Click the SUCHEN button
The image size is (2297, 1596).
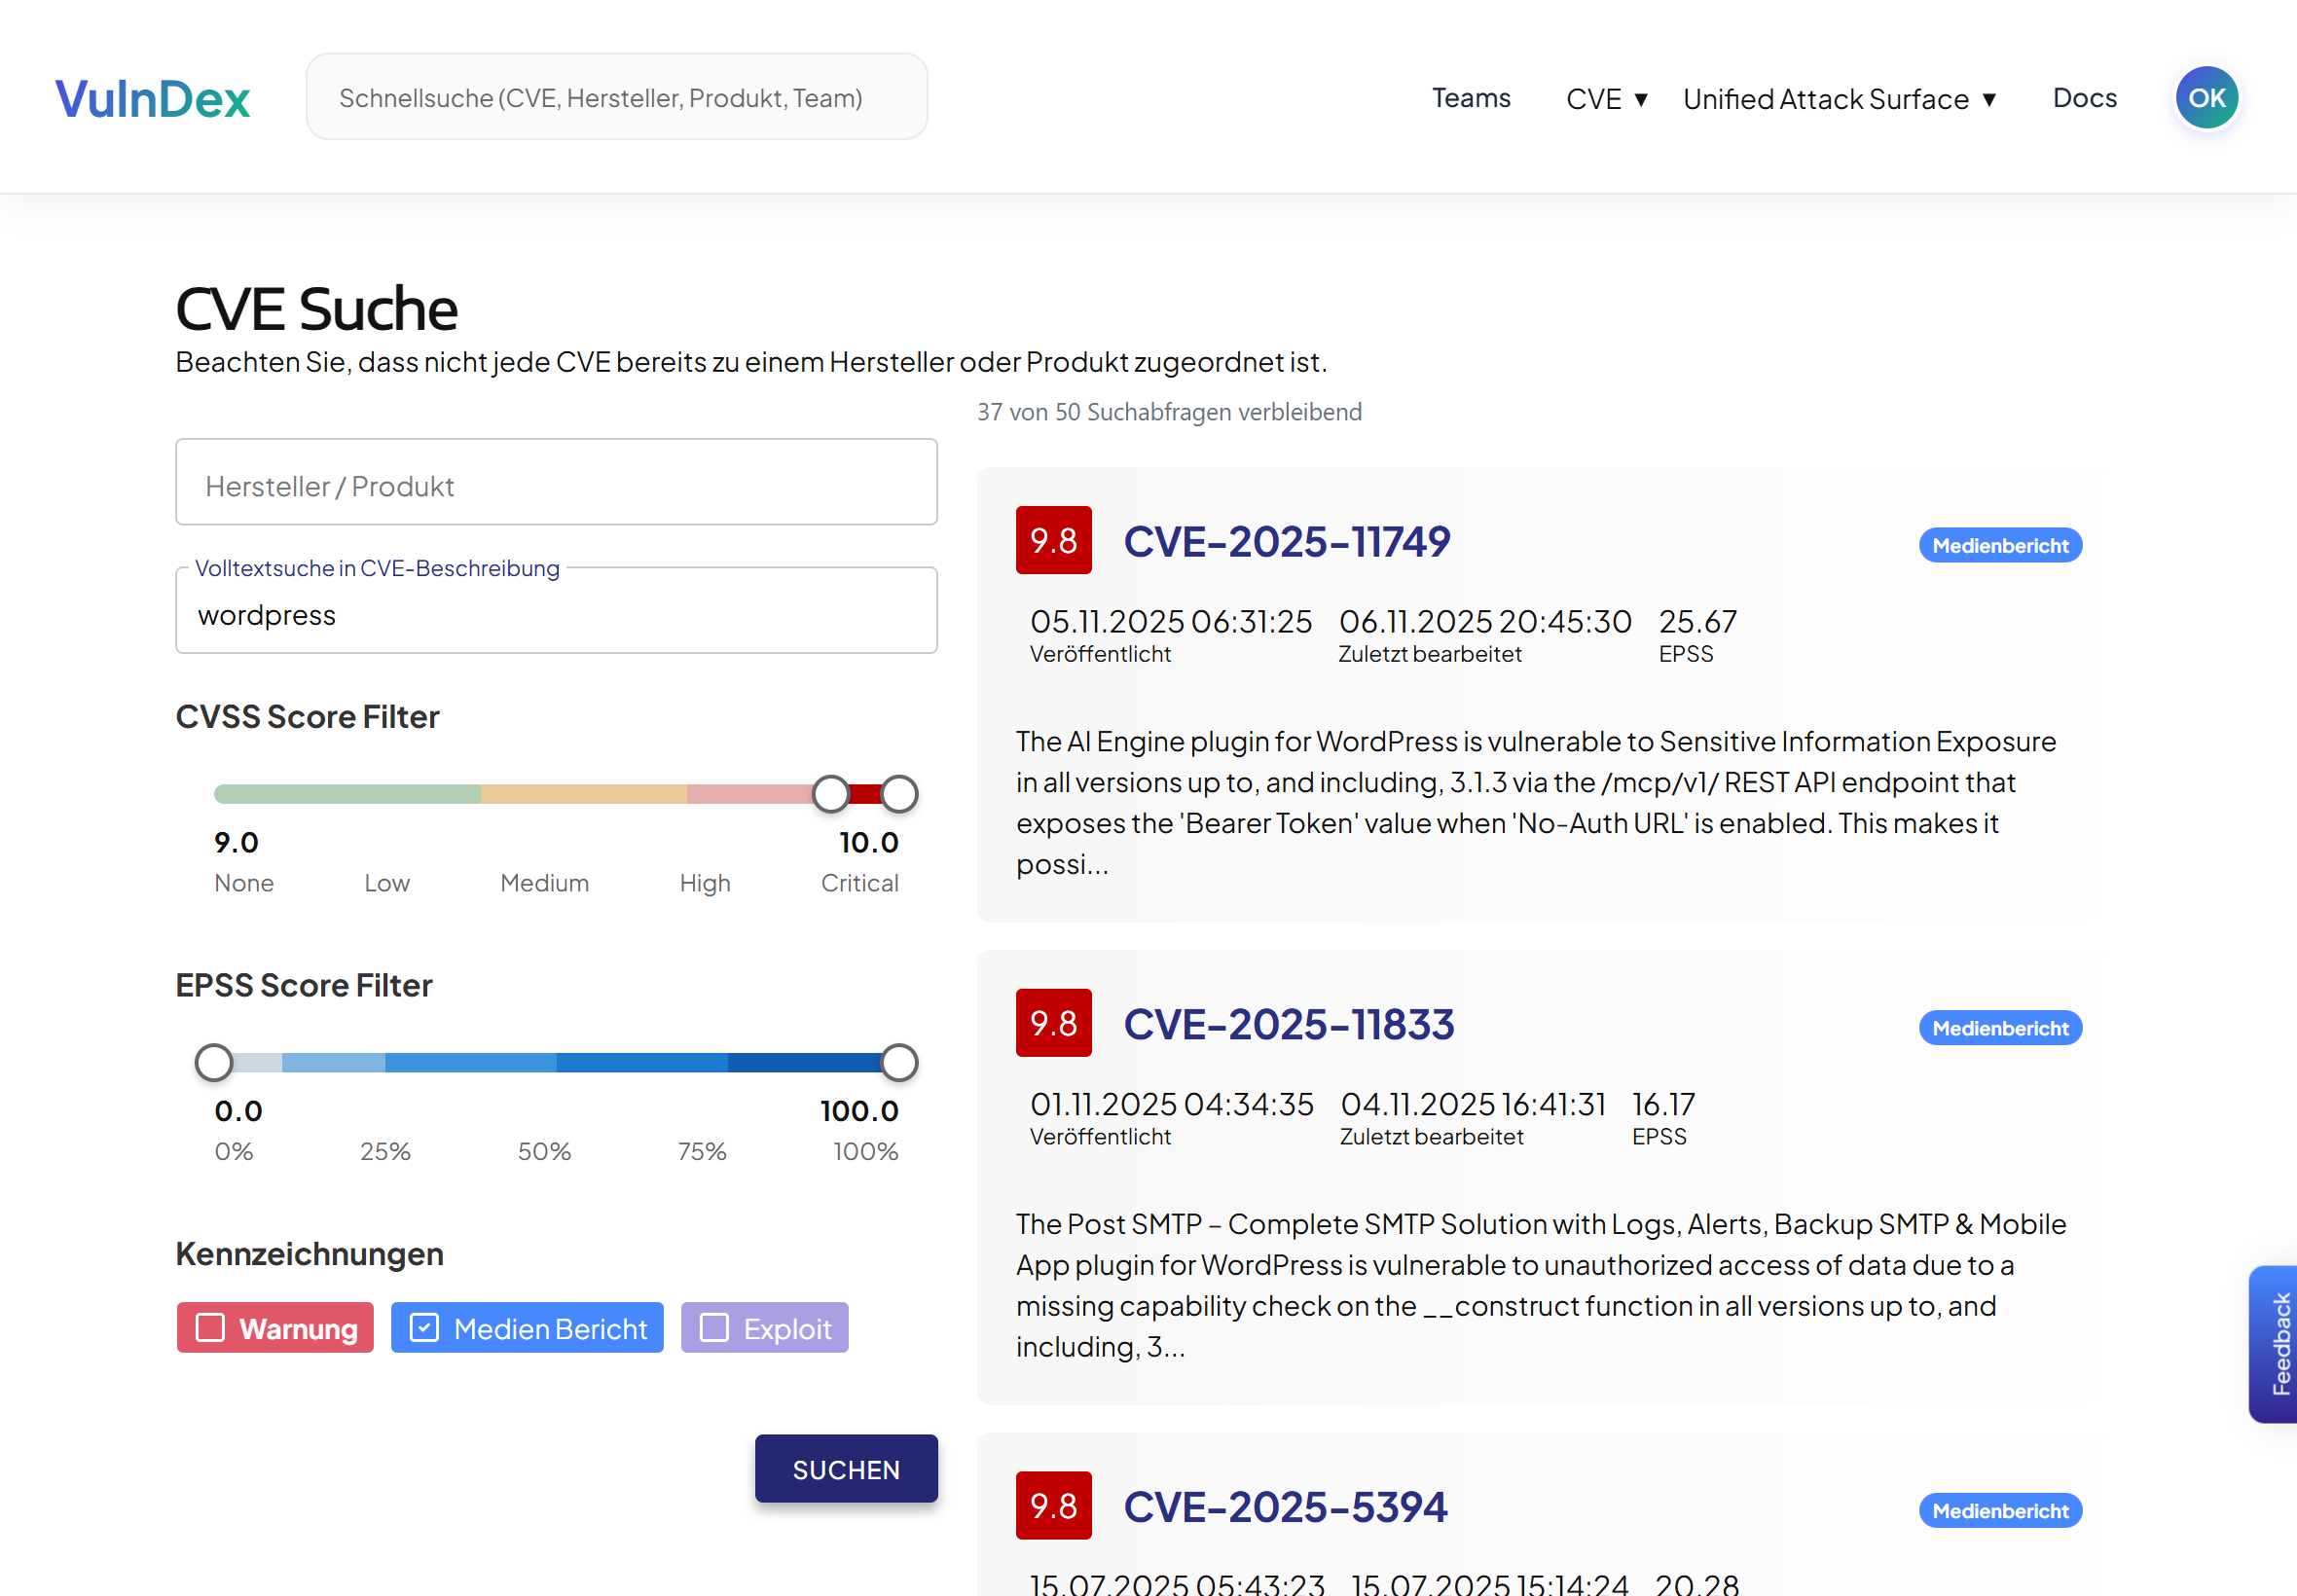pos(846,1469)
